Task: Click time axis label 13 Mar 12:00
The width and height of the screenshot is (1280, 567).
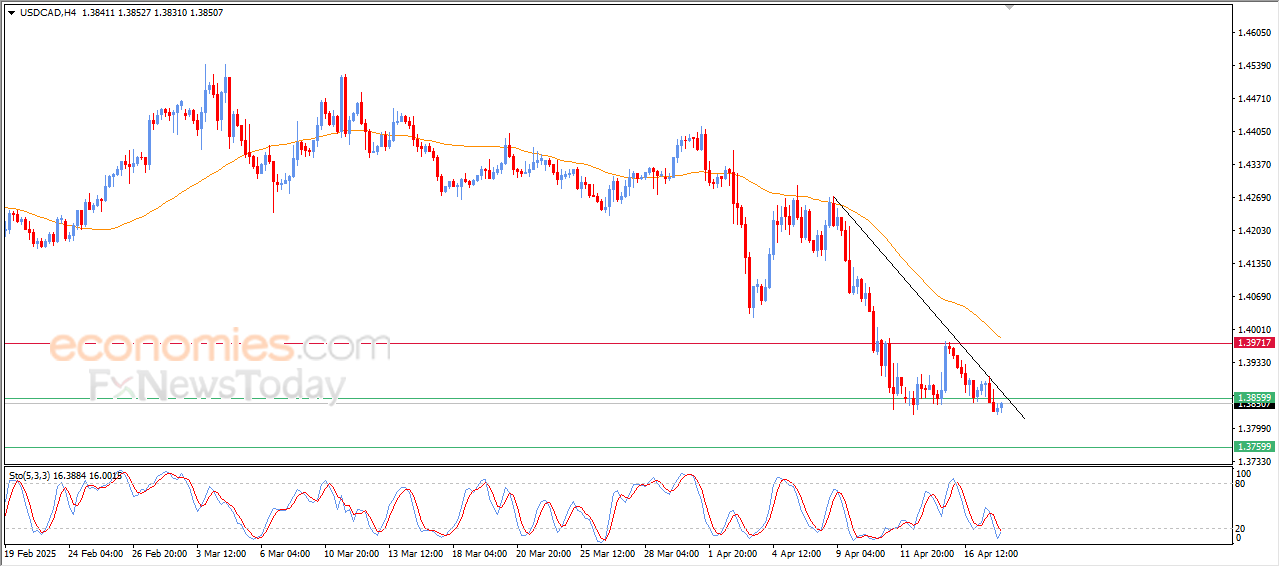Action: (x=415, y=553)
